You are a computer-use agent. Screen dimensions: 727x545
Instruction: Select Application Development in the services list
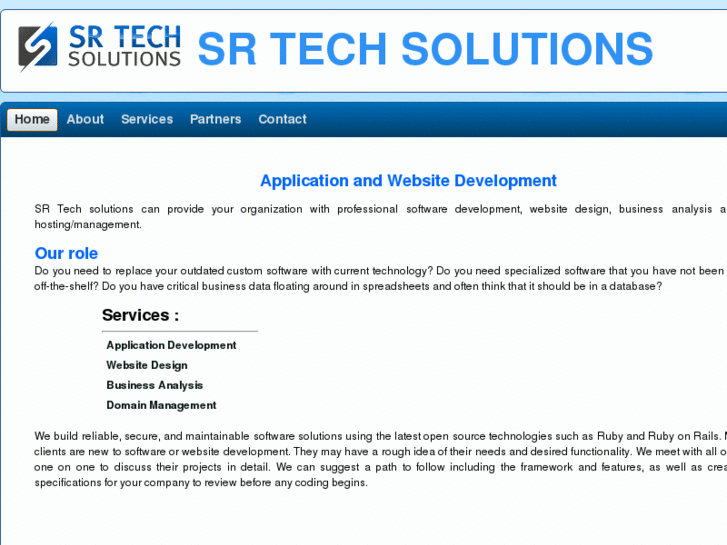coord(171,345)
